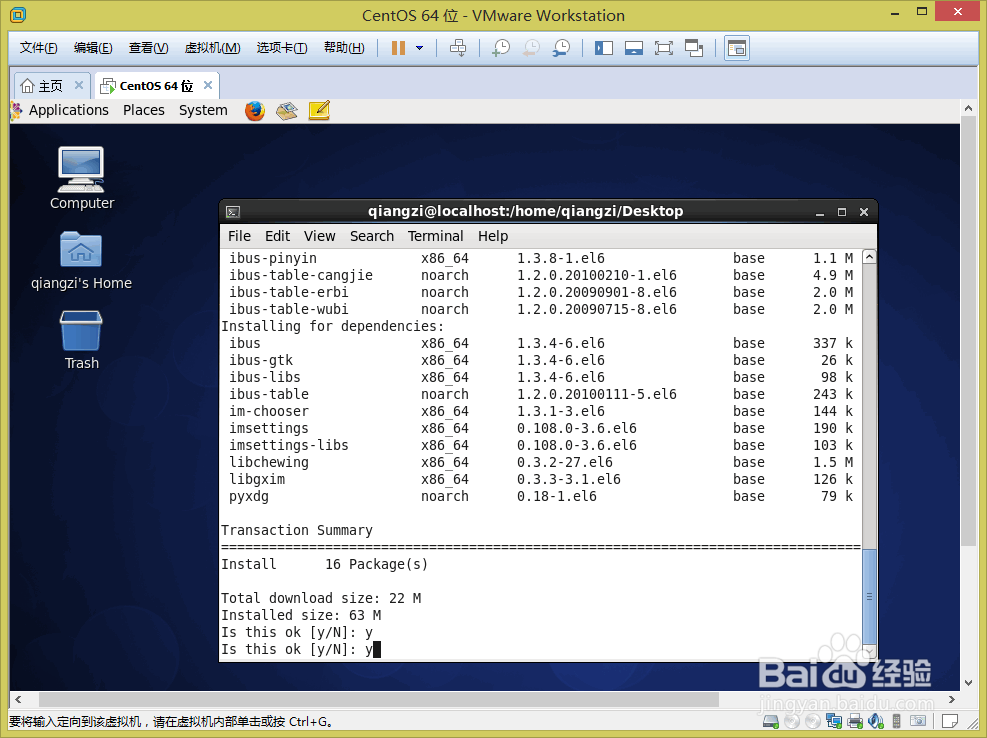This screenshot has height=738, width=987.
Task: Open the terminal Search menu
Action: click(x=371, y=236)
